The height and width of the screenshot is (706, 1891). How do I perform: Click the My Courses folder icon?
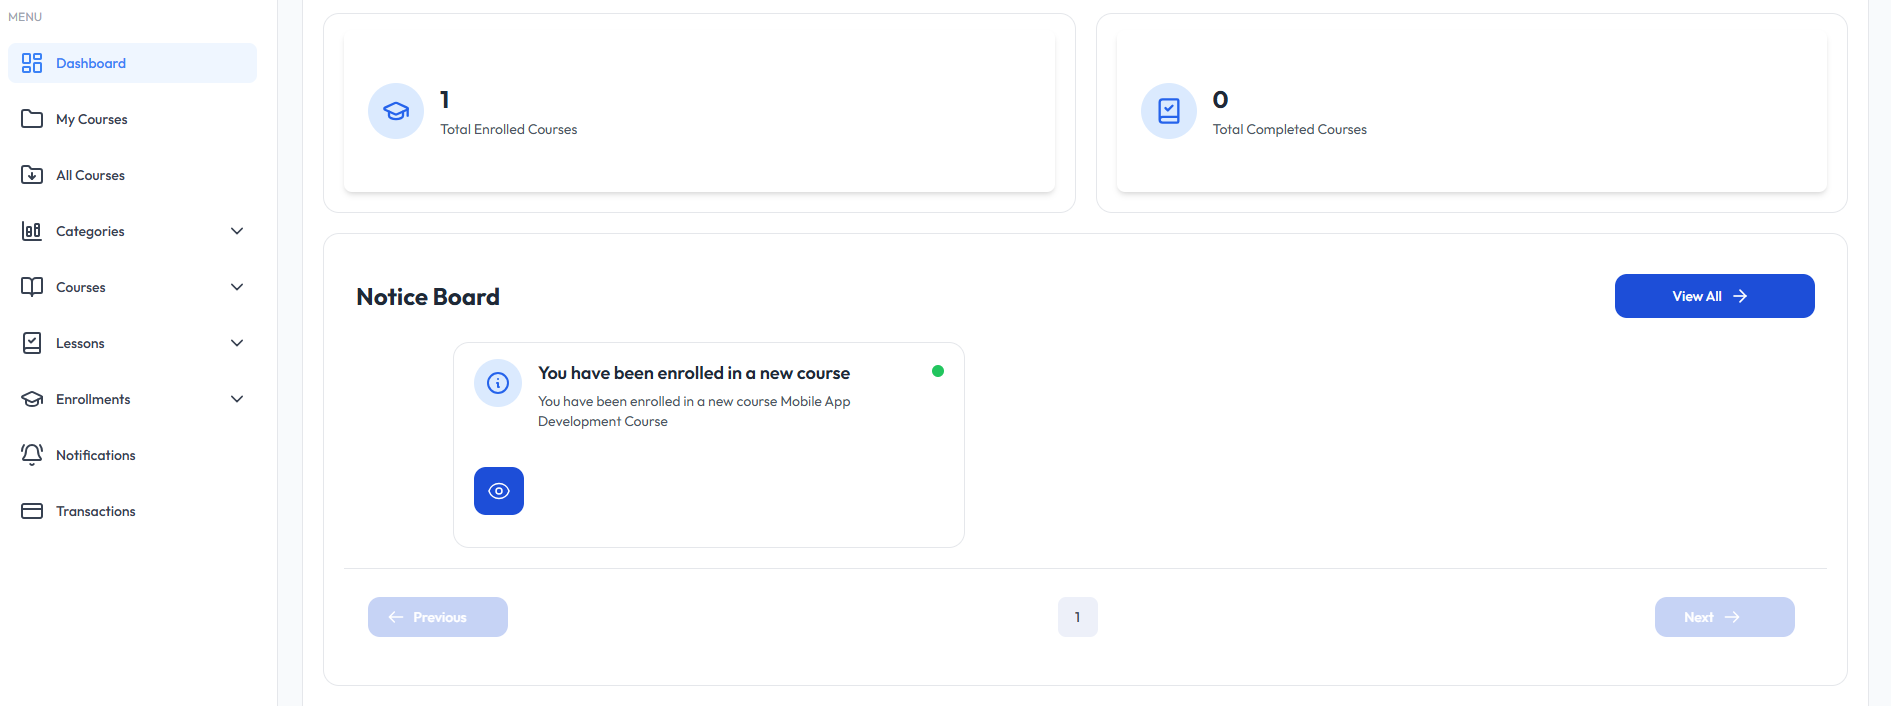point(32,119)
